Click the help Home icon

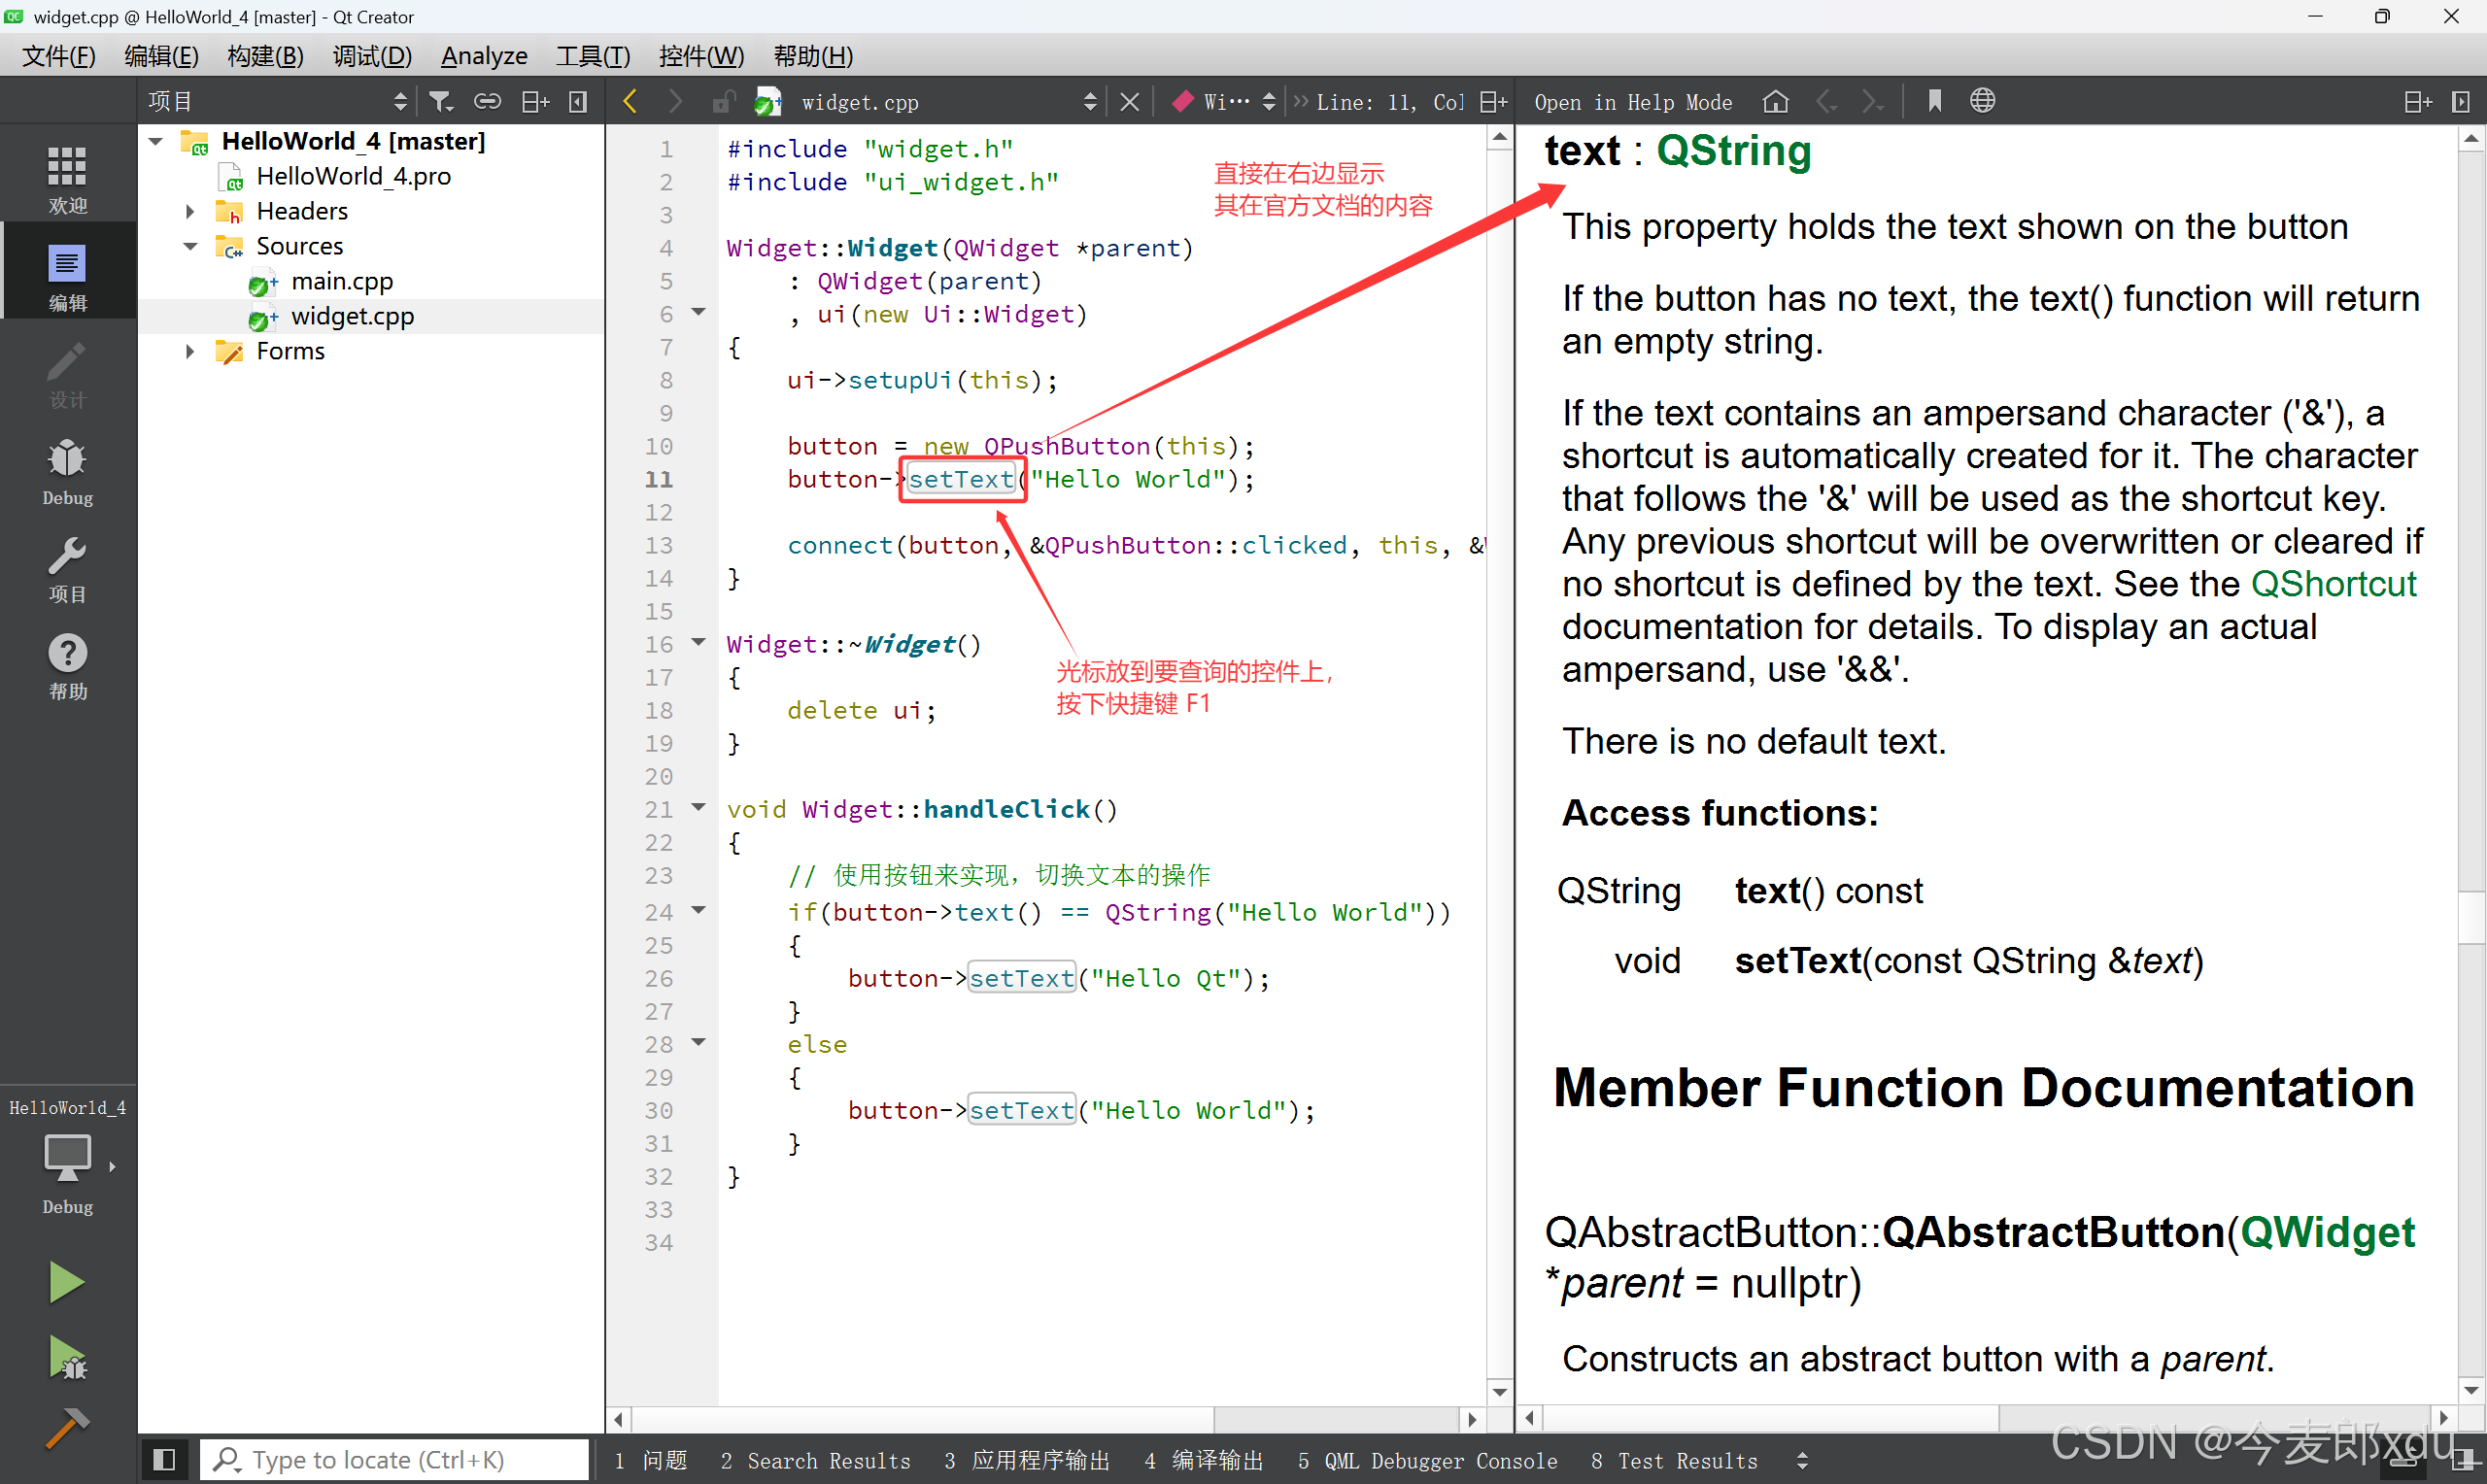[x=1775, y=102]
